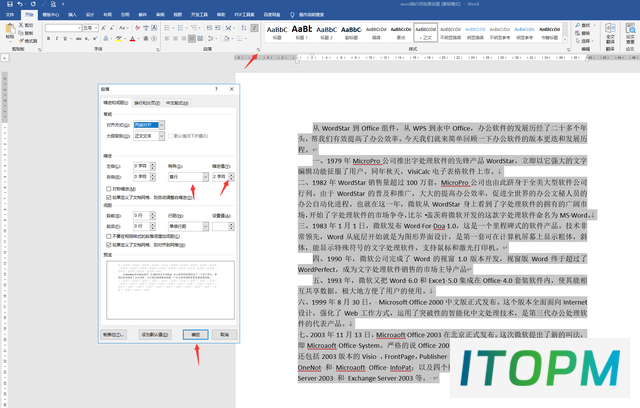Click the full-text translate icon
The image size is (640, 408).
click(610, 29)
